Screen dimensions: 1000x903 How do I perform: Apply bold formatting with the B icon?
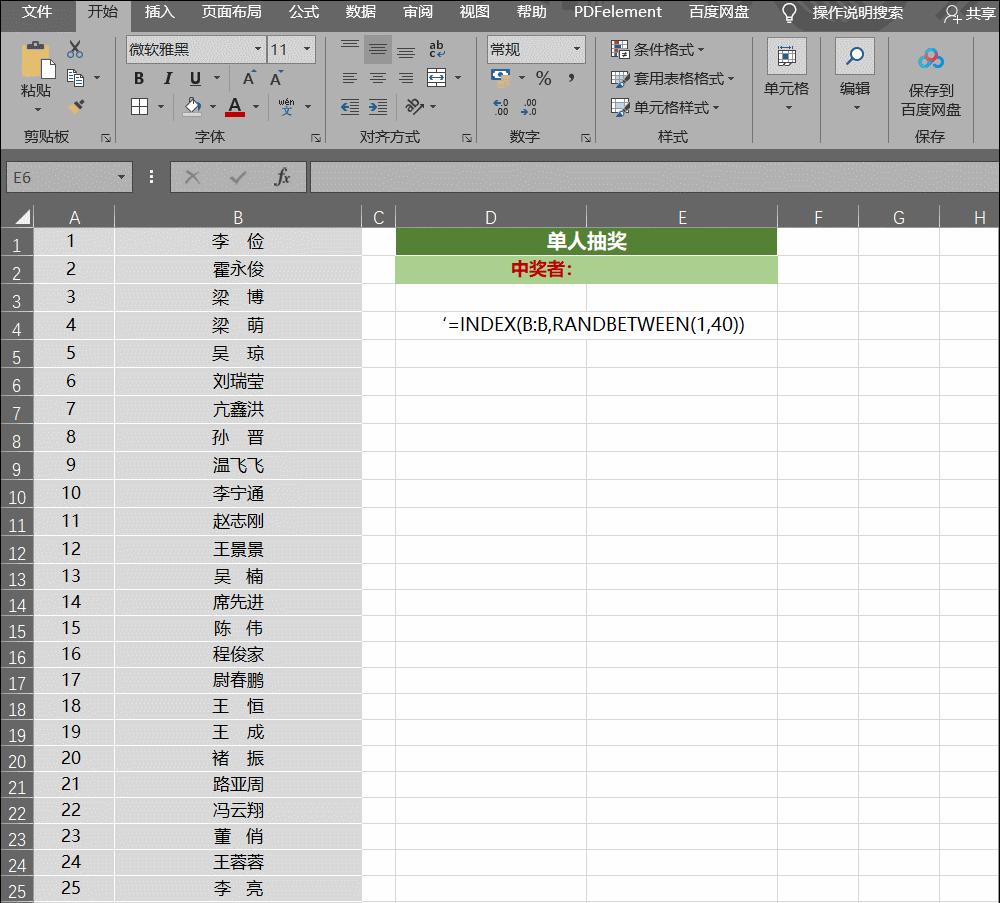(x=138, y=77)
